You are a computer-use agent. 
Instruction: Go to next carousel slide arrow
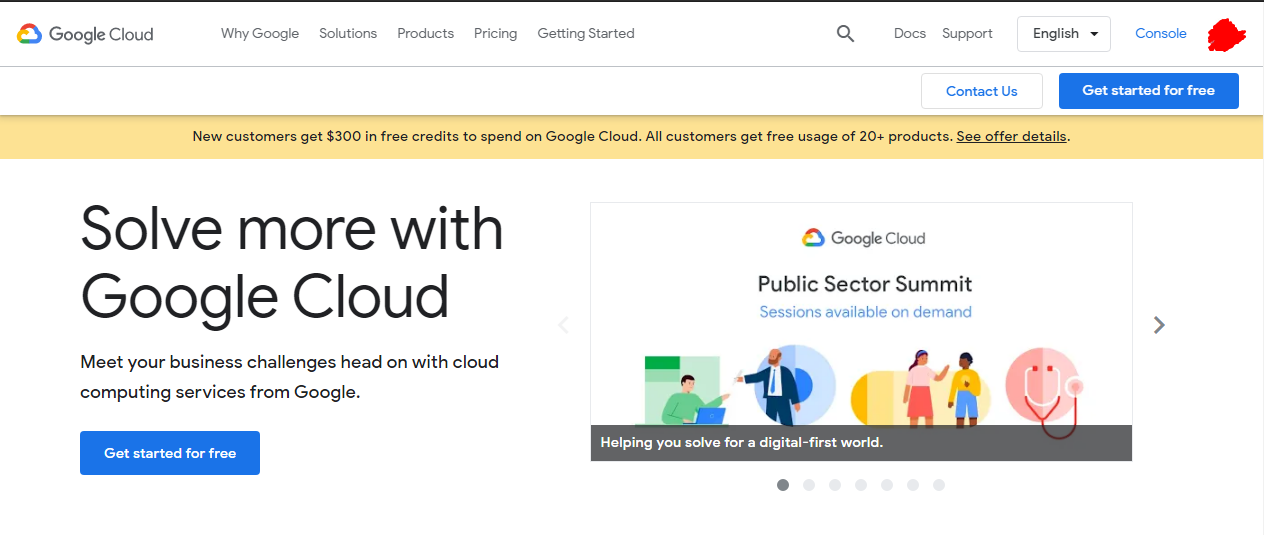pyautogui.click(x=1159, y=325)
